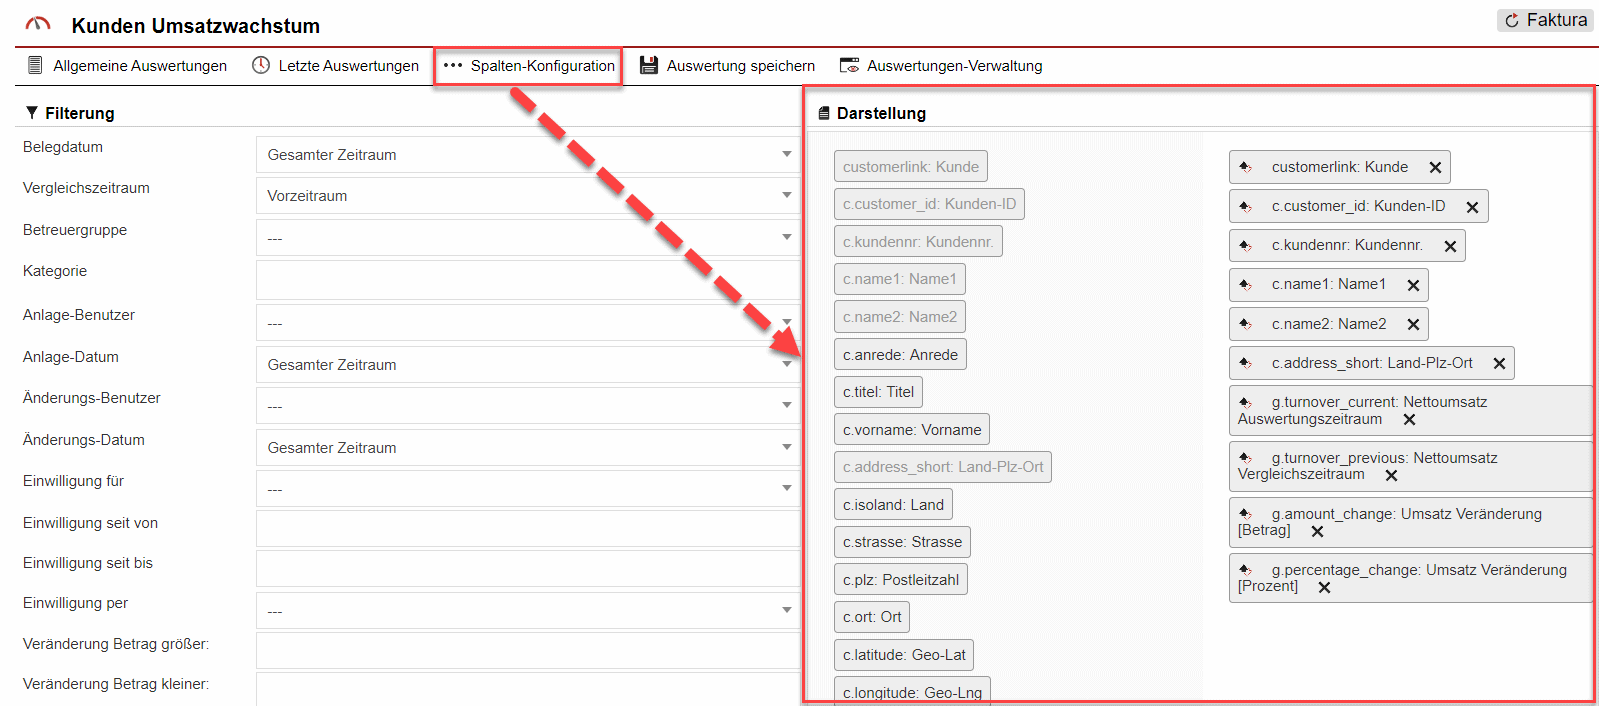Click the Kategorie input field
The image size is (1599, 706).
point(527,280)
